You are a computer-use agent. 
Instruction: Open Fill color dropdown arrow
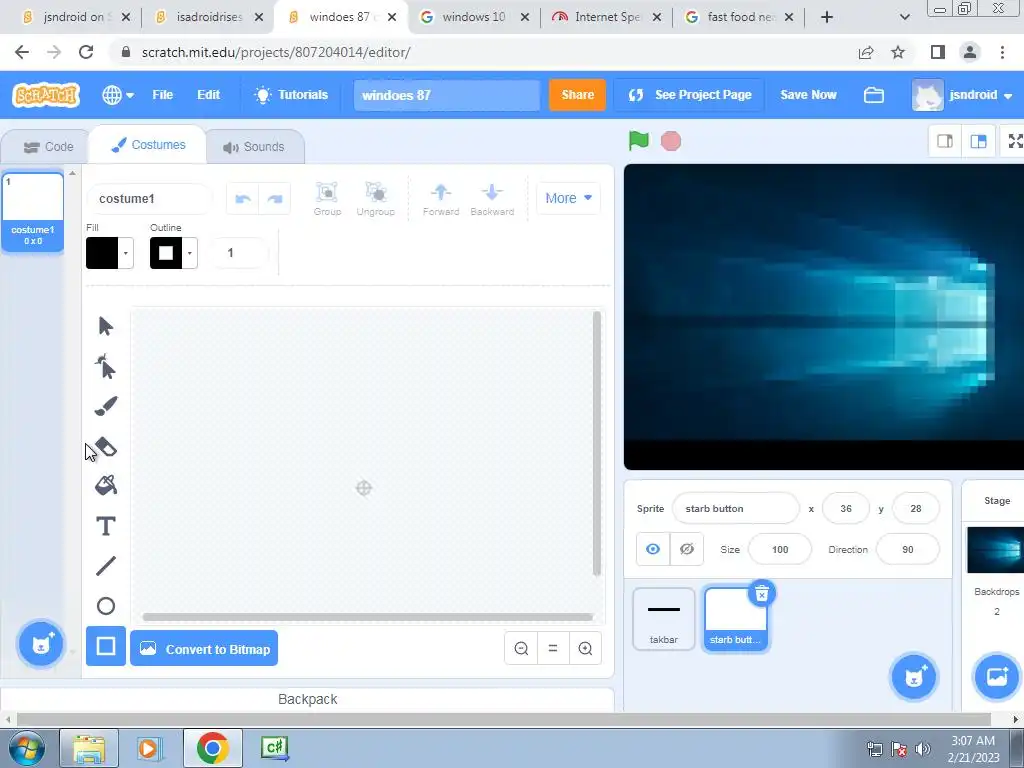click(126, 253)
